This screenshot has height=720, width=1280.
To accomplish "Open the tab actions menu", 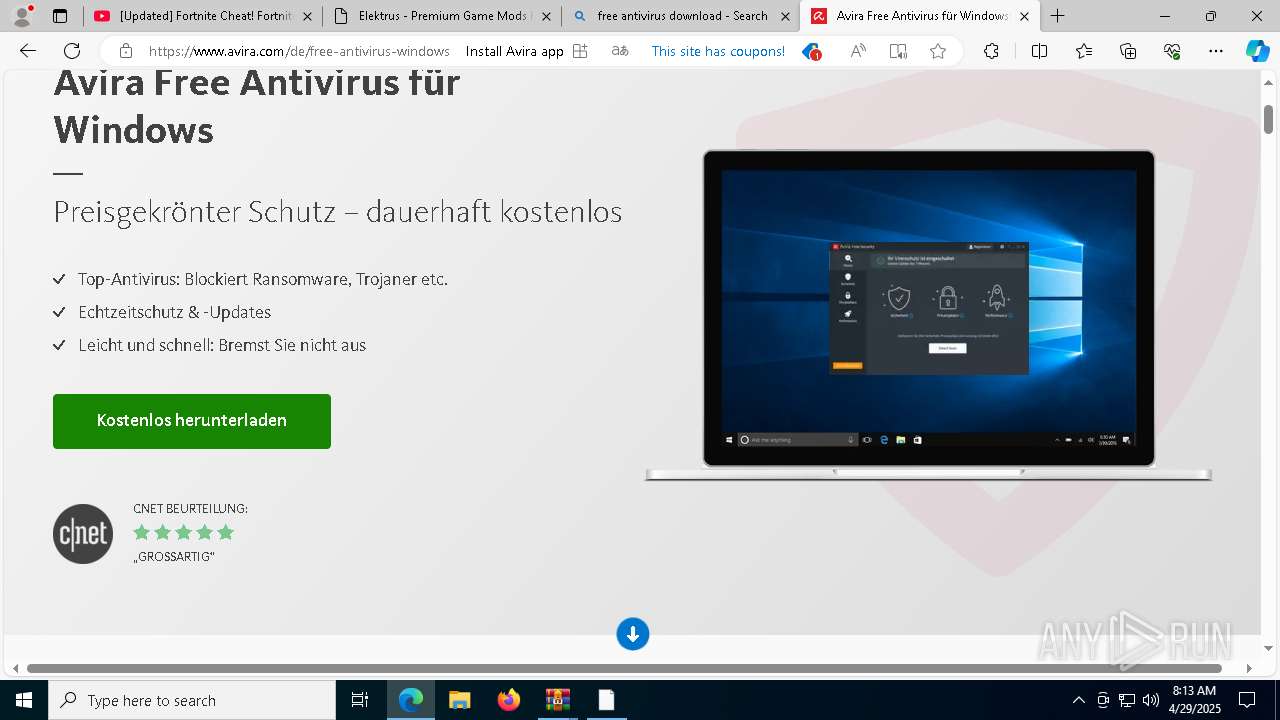I will (x=60, y=16).
